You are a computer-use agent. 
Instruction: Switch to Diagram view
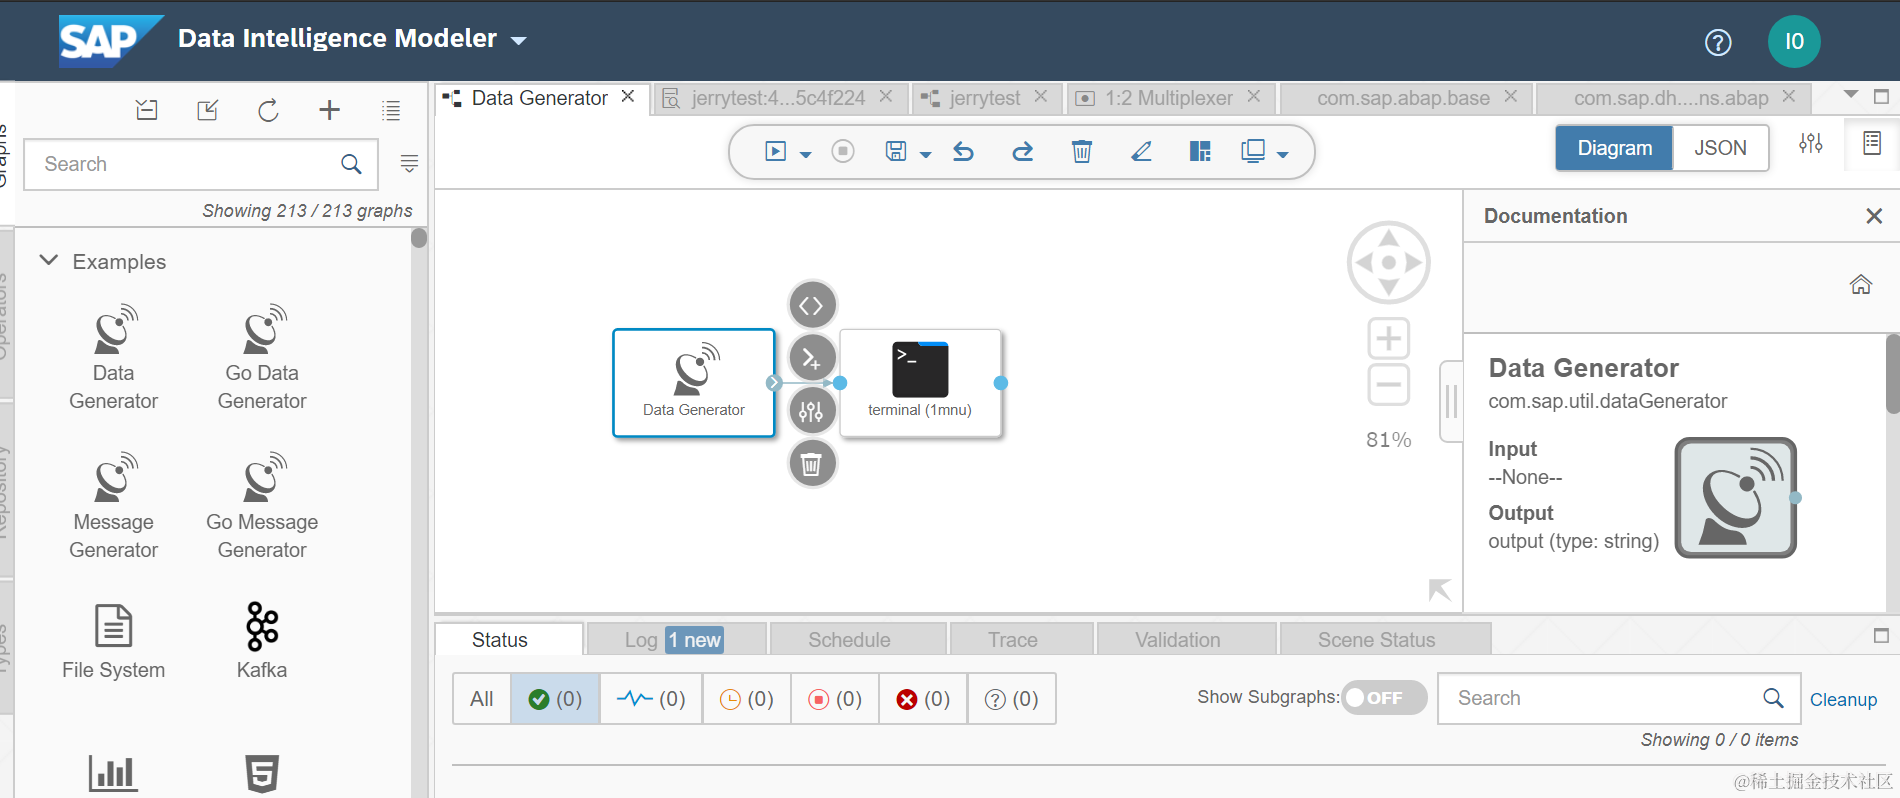(1614, 148)
